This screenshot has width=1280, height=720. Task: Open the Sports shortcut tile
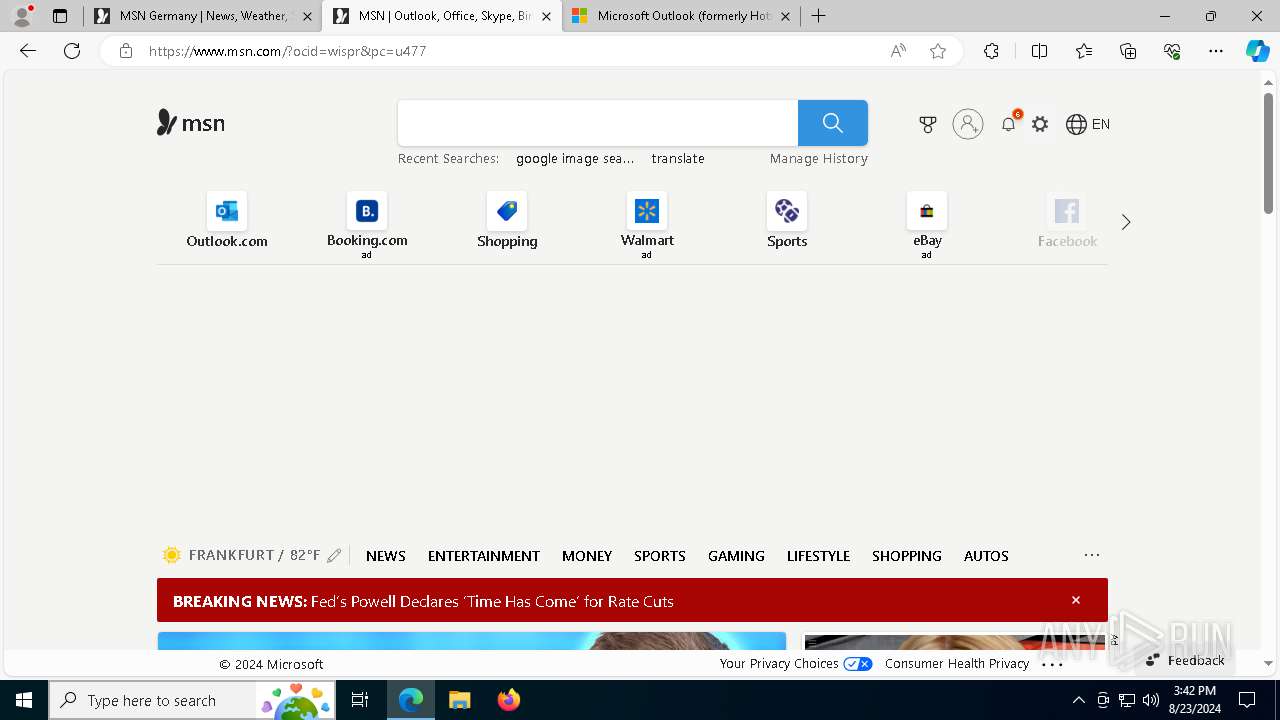[x=787, y=221]
